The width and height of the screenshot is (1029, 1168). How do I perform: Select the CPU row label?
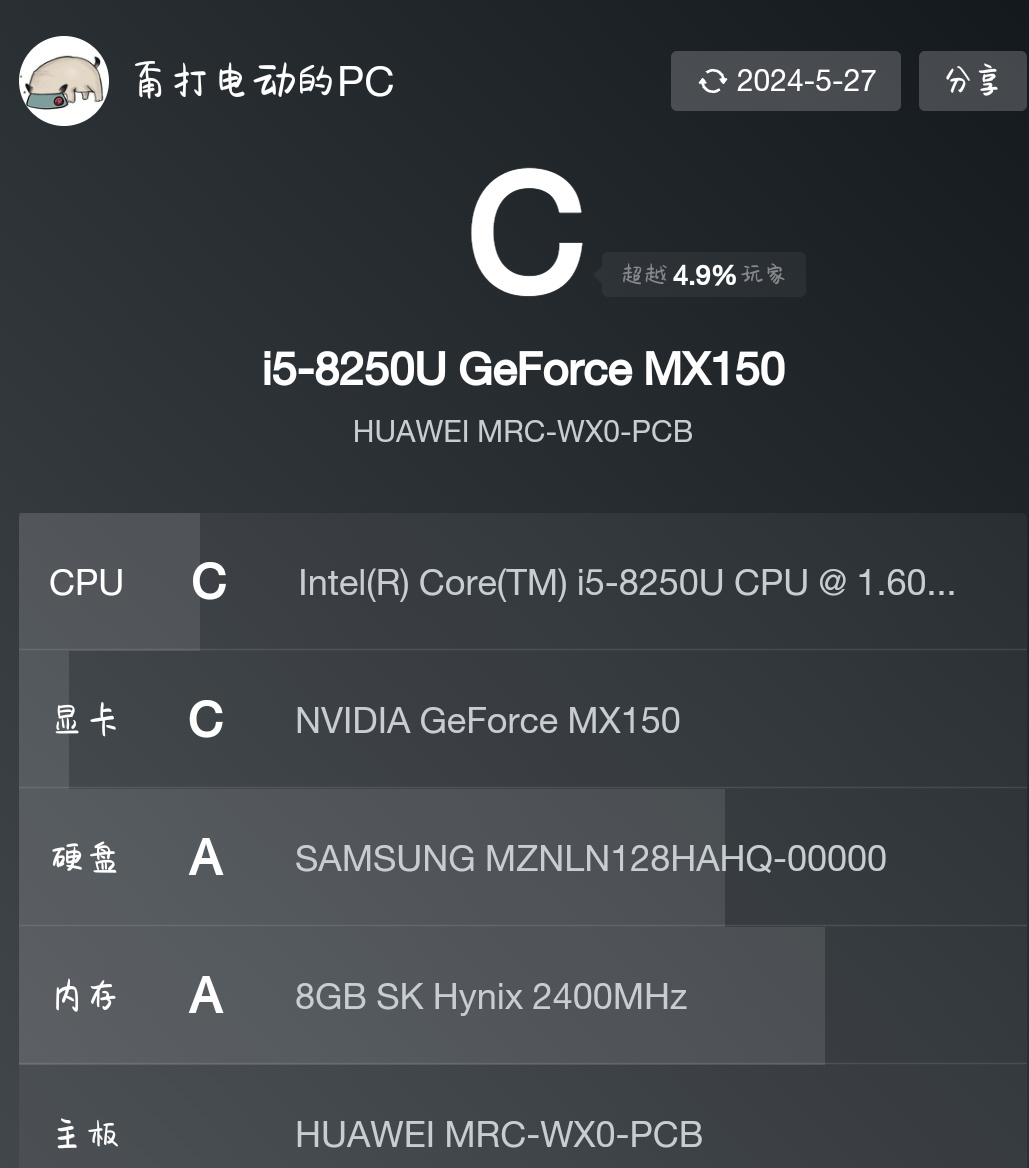click(86, 583)
